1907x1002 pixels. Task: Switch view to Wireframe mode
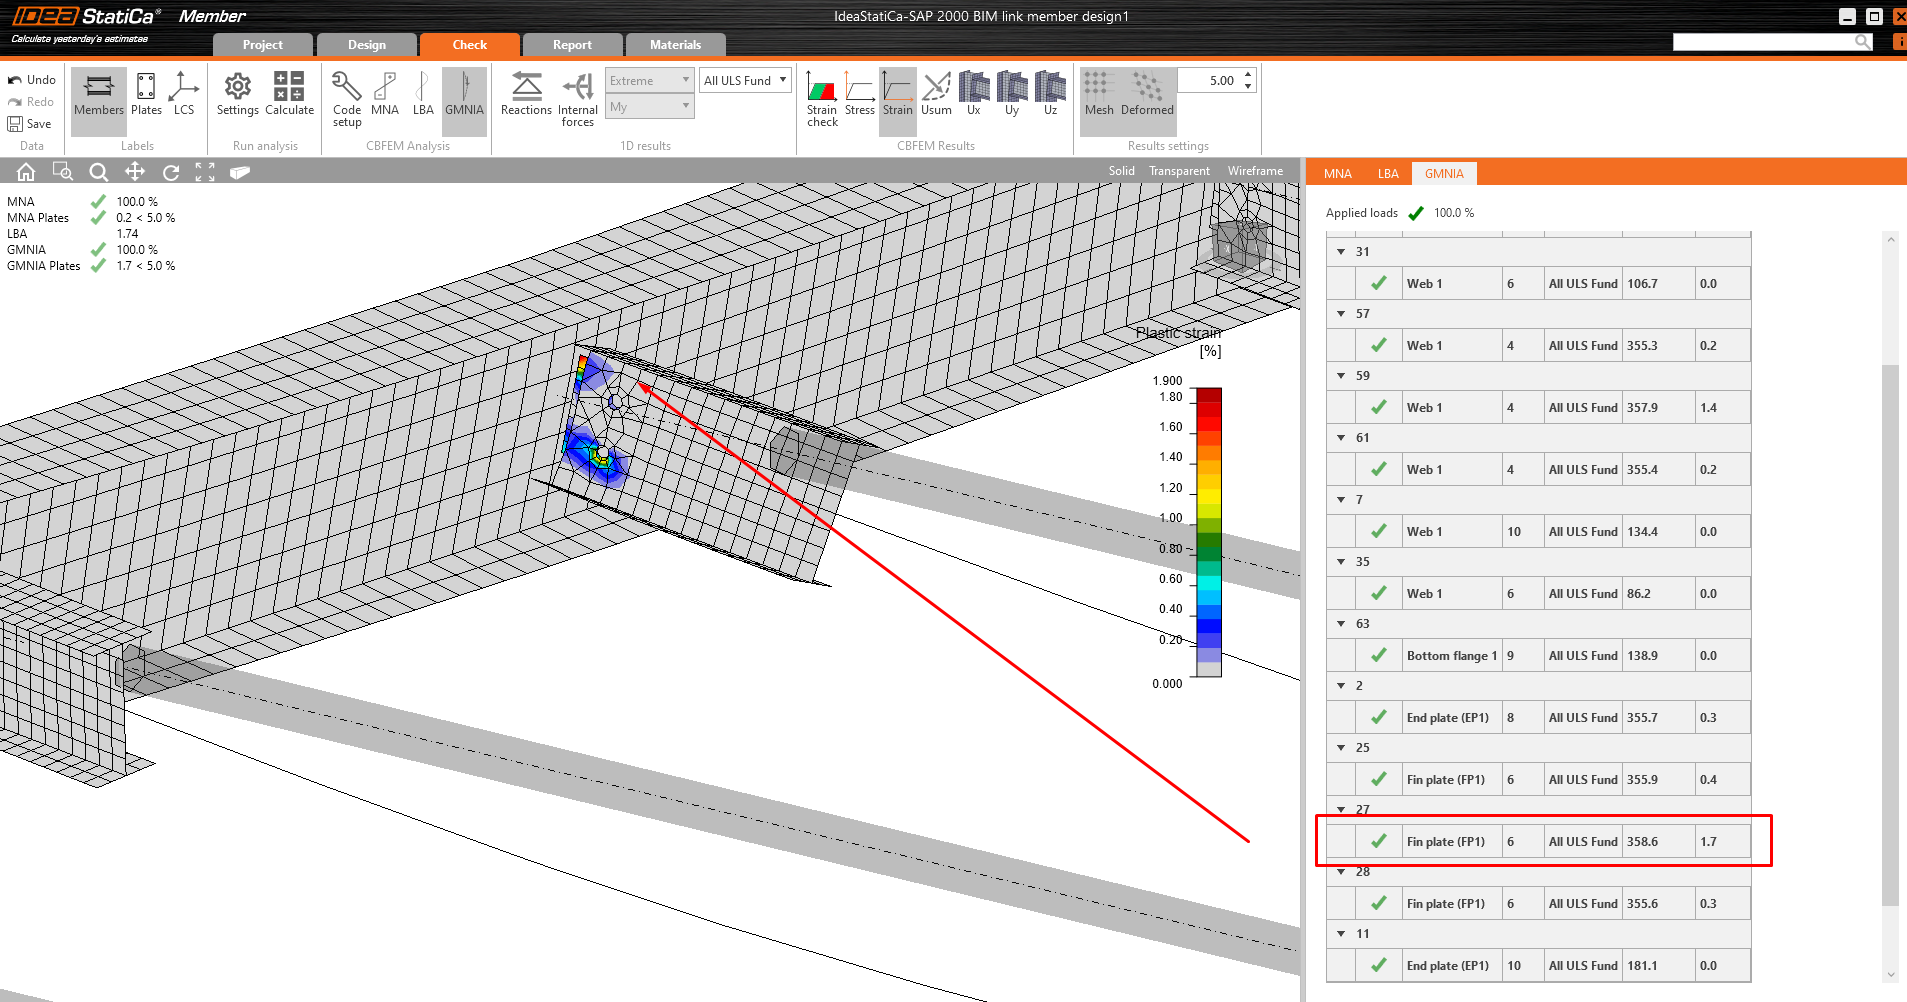(1255, 171)
